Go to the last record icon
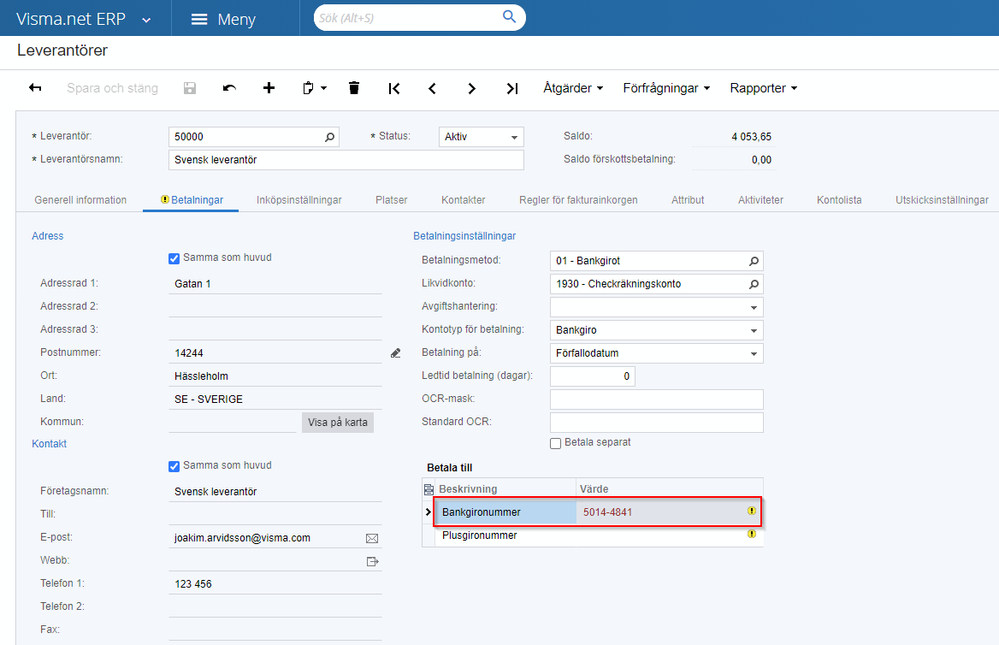The width and height of the screenshot is (999, 645). tap(512, 89)
